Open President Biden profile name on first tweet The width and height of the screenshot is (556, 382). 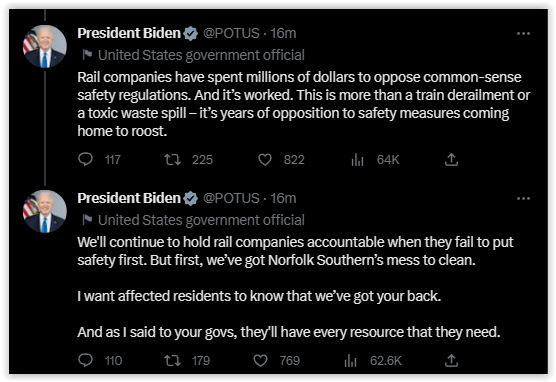click(x=129, y=33)
